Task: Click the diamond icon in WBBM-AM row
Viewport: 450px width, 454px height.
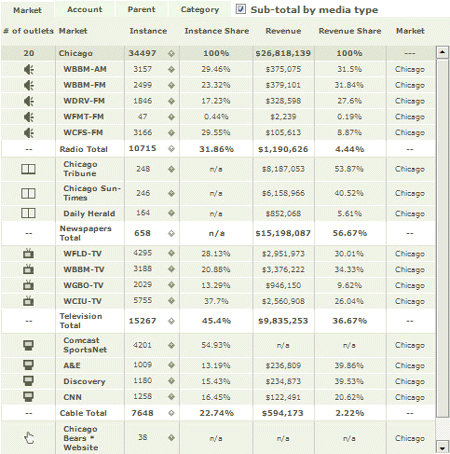Action: pyautogui.click(x=171, y=69)
